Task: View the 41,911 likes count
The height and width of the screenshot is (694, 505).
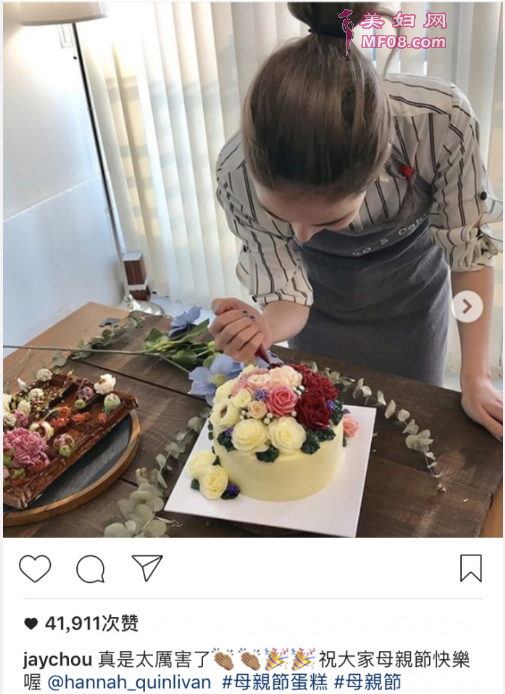Action: point(92,624)
